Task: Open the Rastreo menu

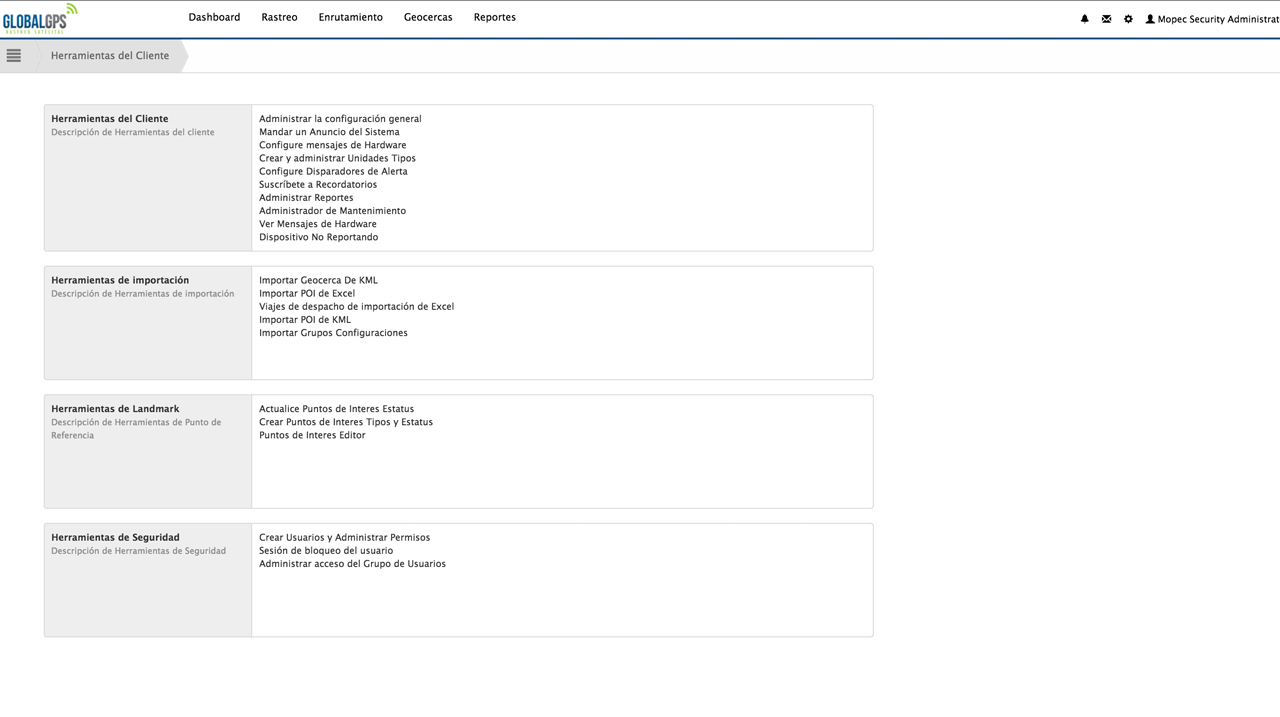Action: (x=279, y=17)
